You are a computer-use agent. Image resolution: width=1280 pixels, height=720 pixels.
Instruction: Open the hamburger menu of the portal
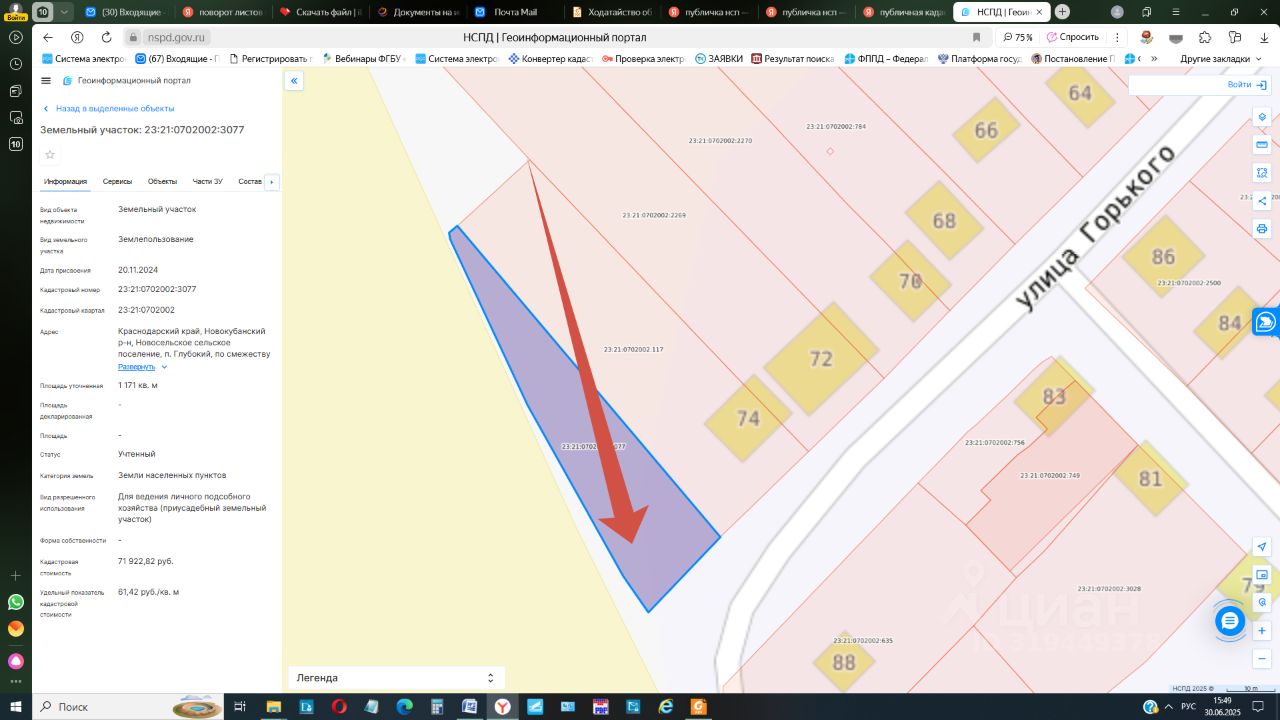click(x=46, y=81)
